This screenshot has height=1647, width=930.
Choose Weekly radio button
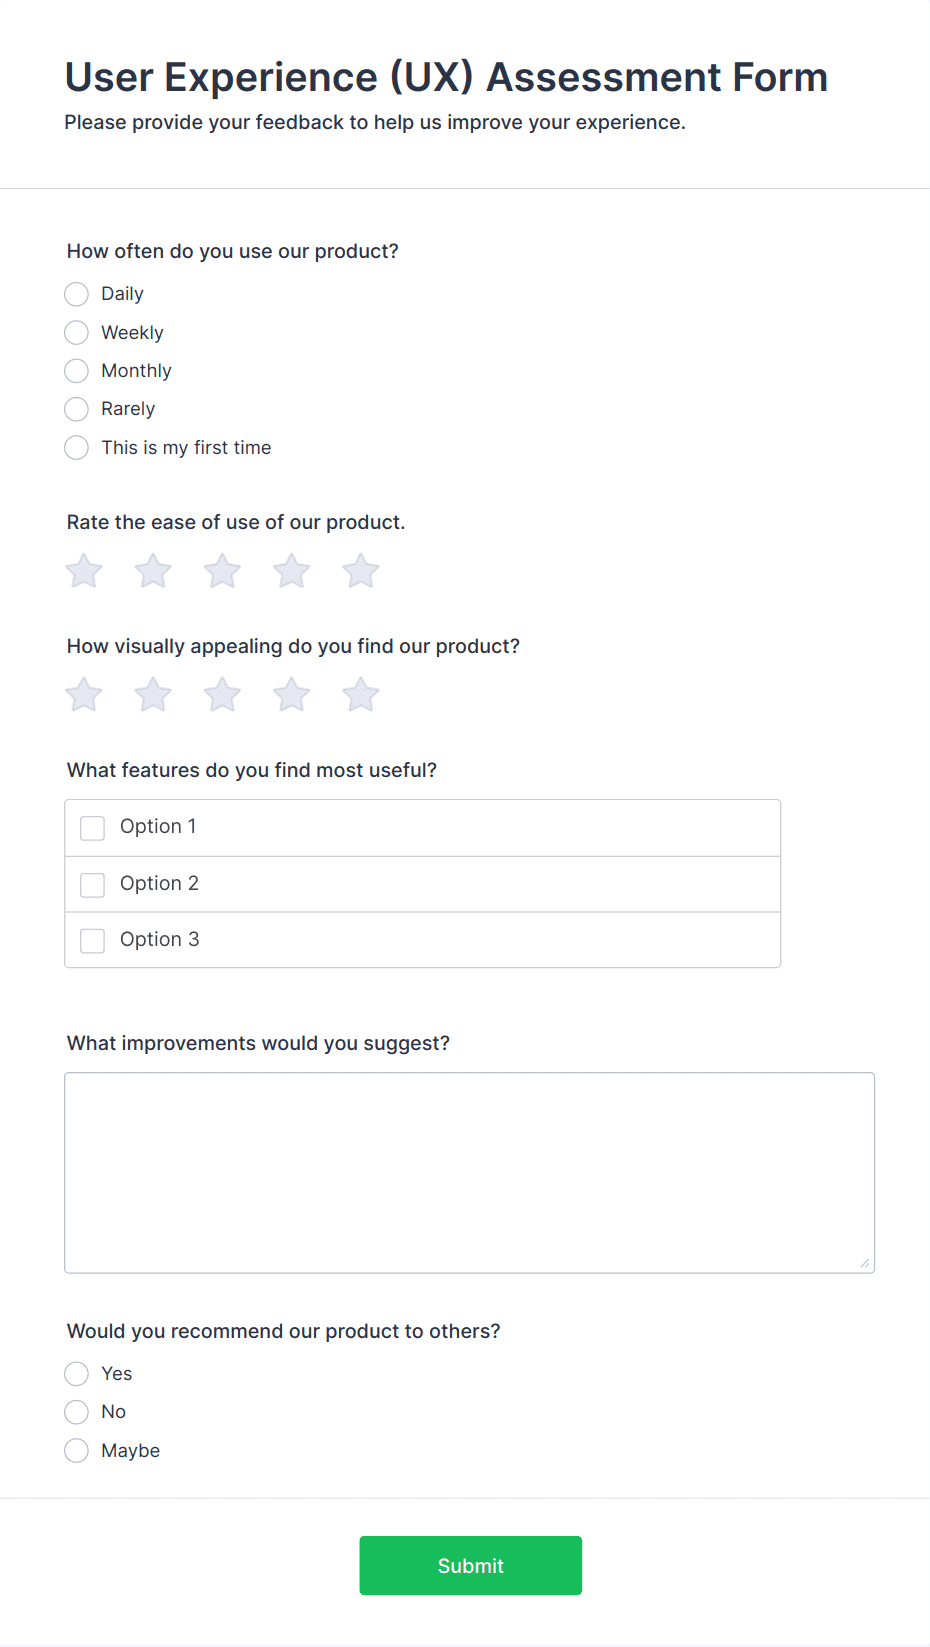(x=77, y=333)
